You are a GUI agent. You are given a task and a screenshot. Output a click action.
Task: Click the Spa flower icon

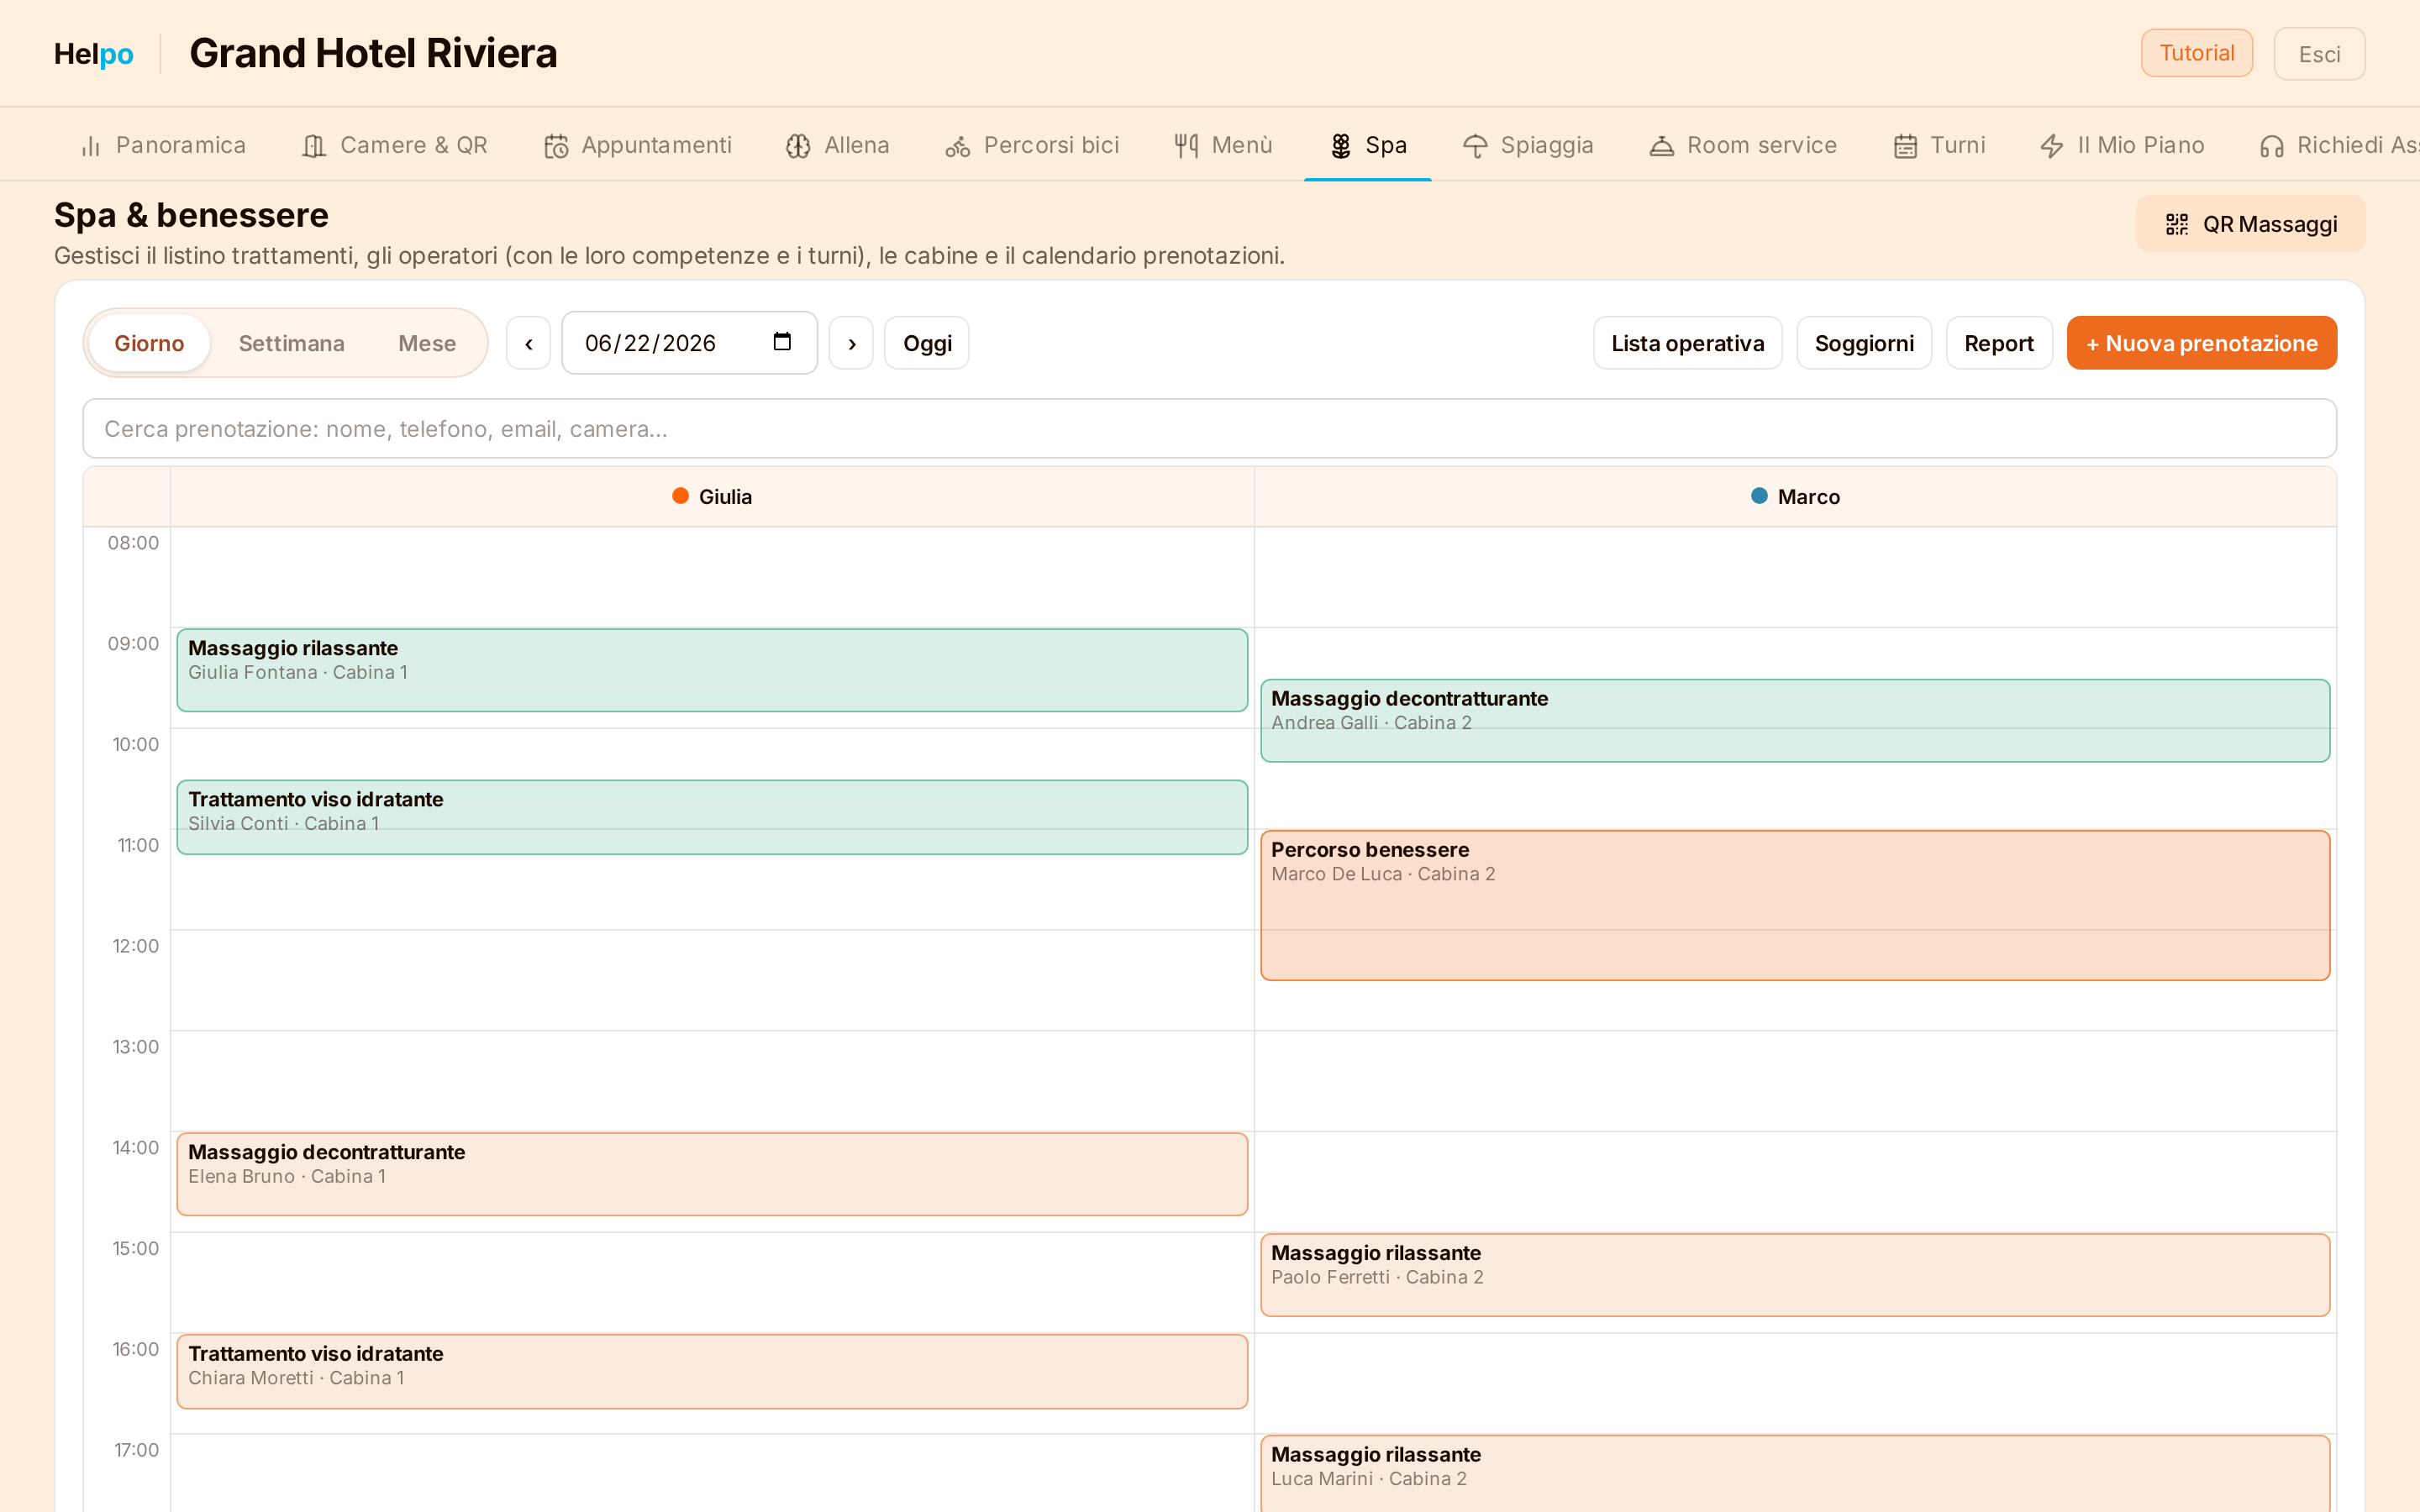[1341, 146]
